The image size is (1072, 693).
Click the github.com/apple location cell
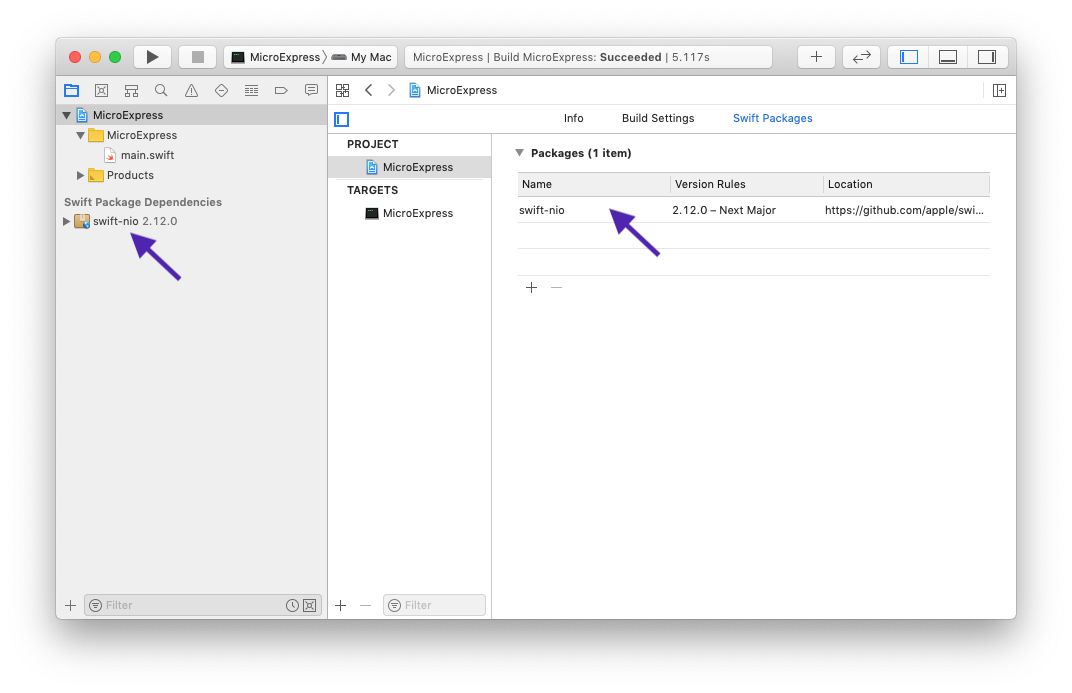click(904, 210)
